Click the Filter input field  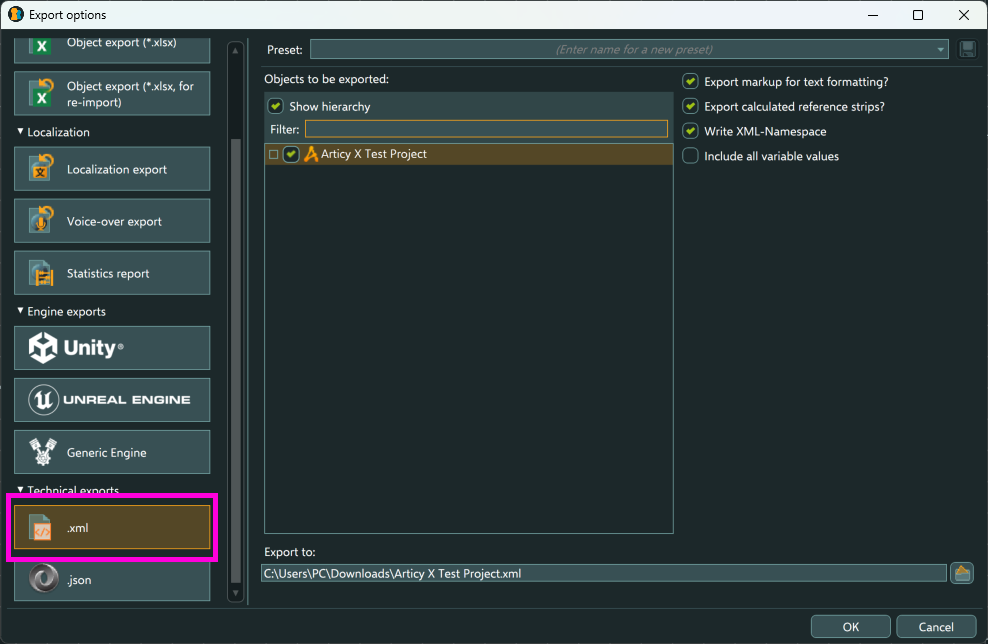tap(486, 129)
